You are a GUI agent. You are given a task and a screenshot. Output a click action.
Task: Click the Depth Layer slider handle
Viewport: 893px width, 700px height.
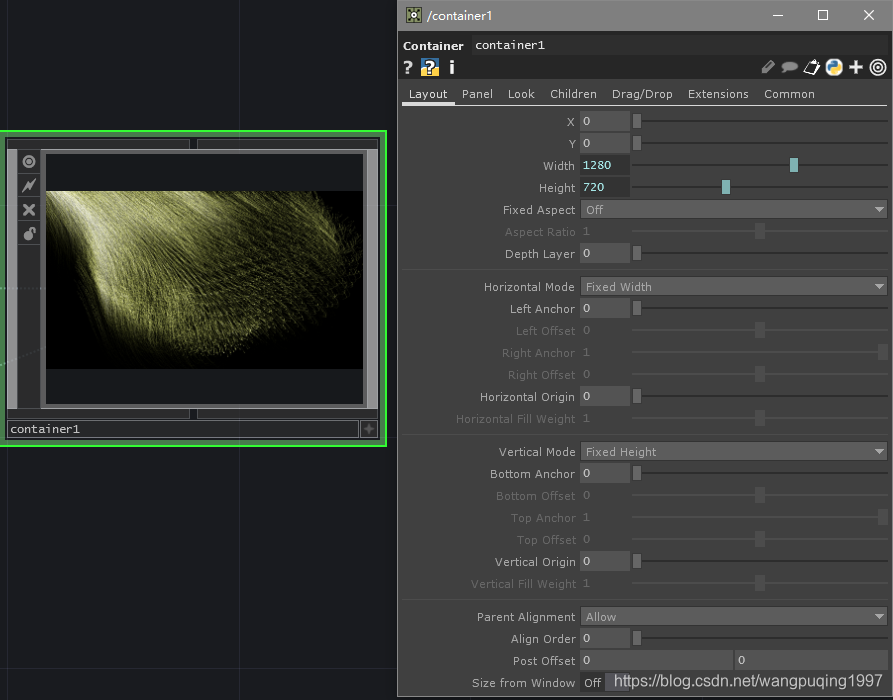click(637, 253)
